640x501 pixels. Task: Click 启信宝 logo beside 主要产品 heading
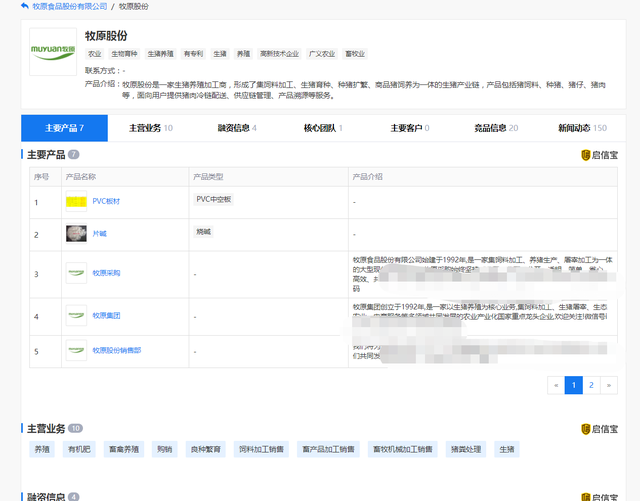tap(599, 155)
